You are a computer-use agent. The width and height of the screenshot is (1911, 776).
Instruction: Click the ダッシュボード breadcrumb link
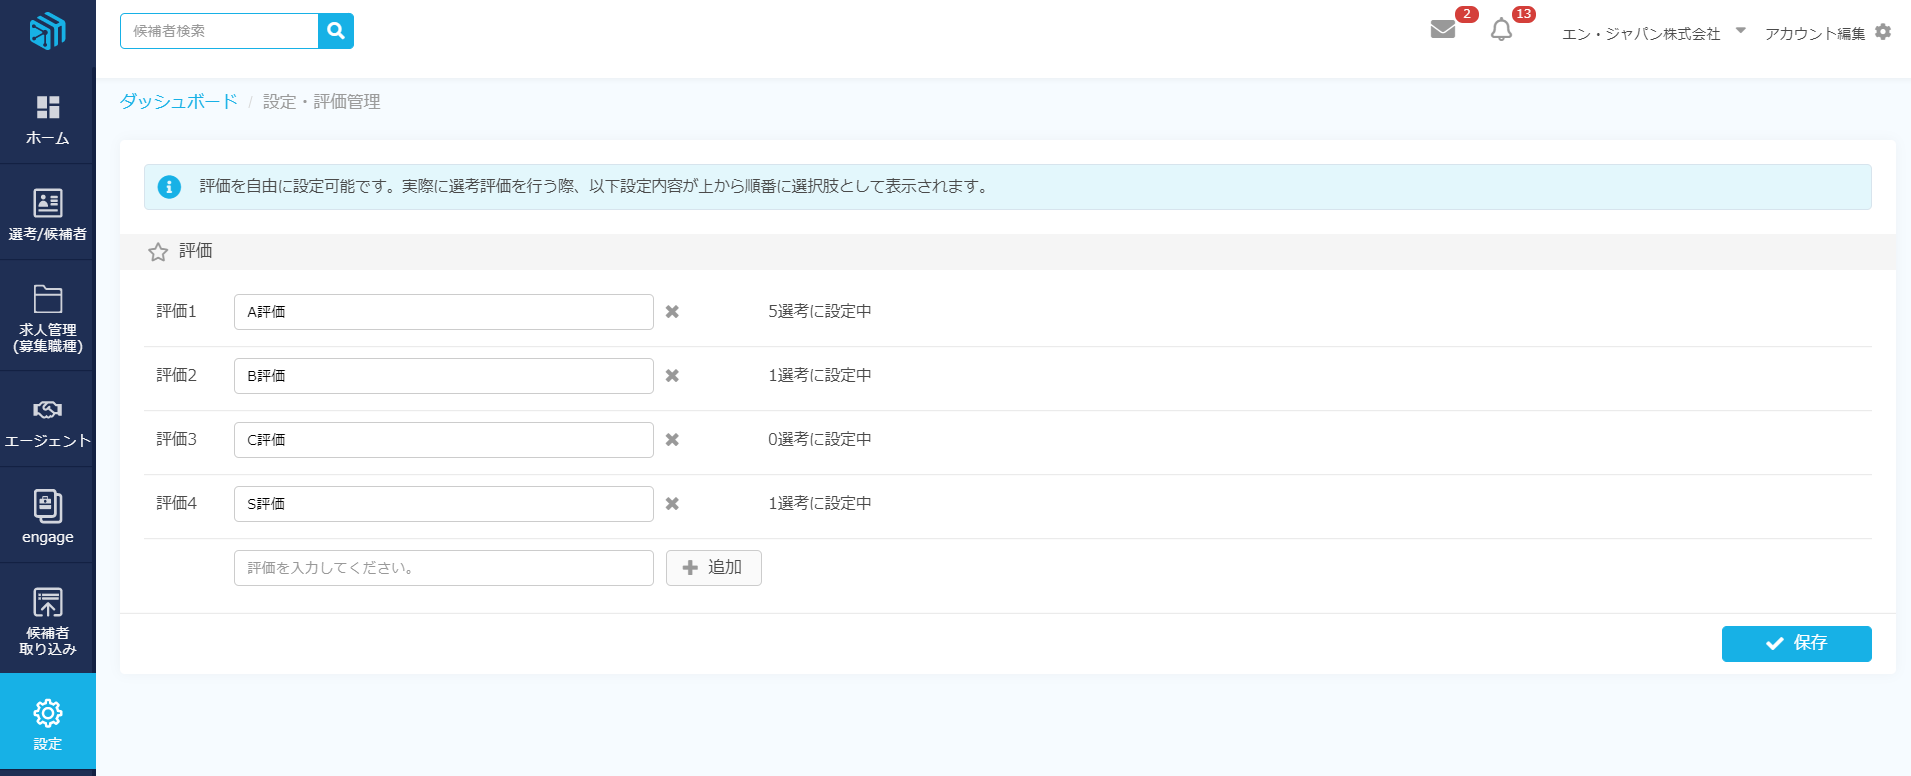[178, 101]
